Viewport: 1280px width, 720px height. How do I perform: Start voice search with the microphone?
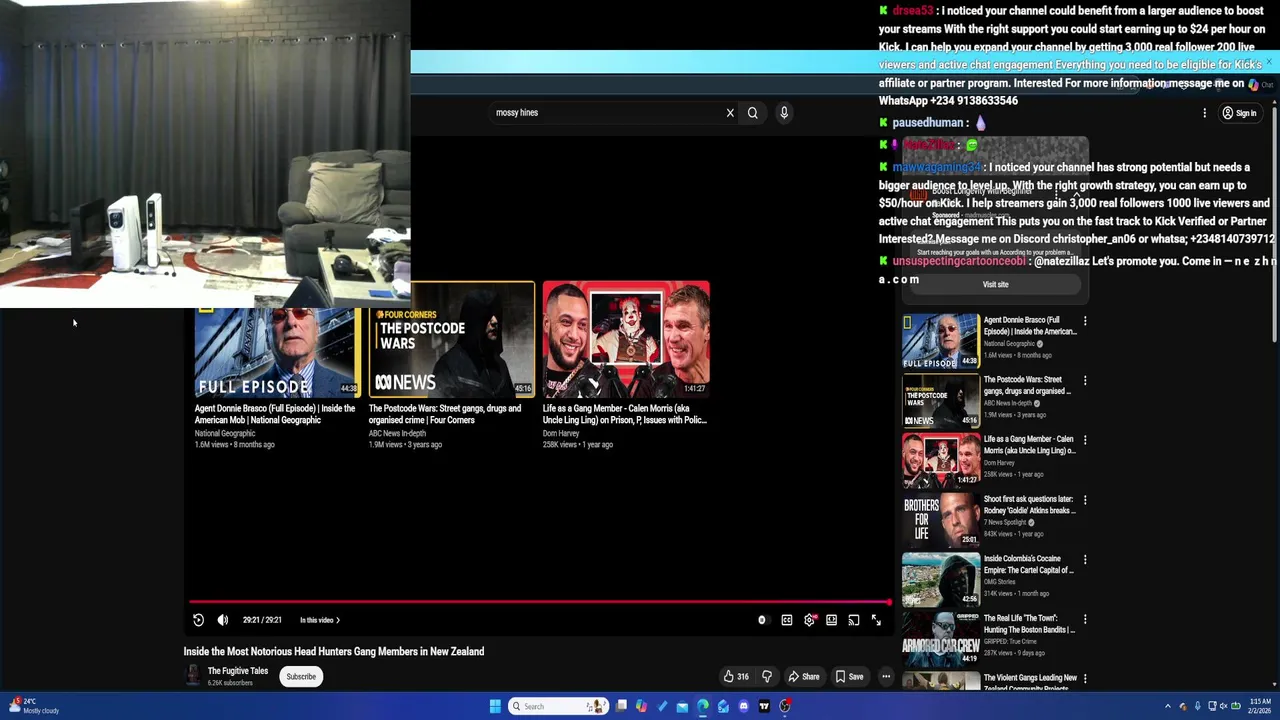pos(784,113)
